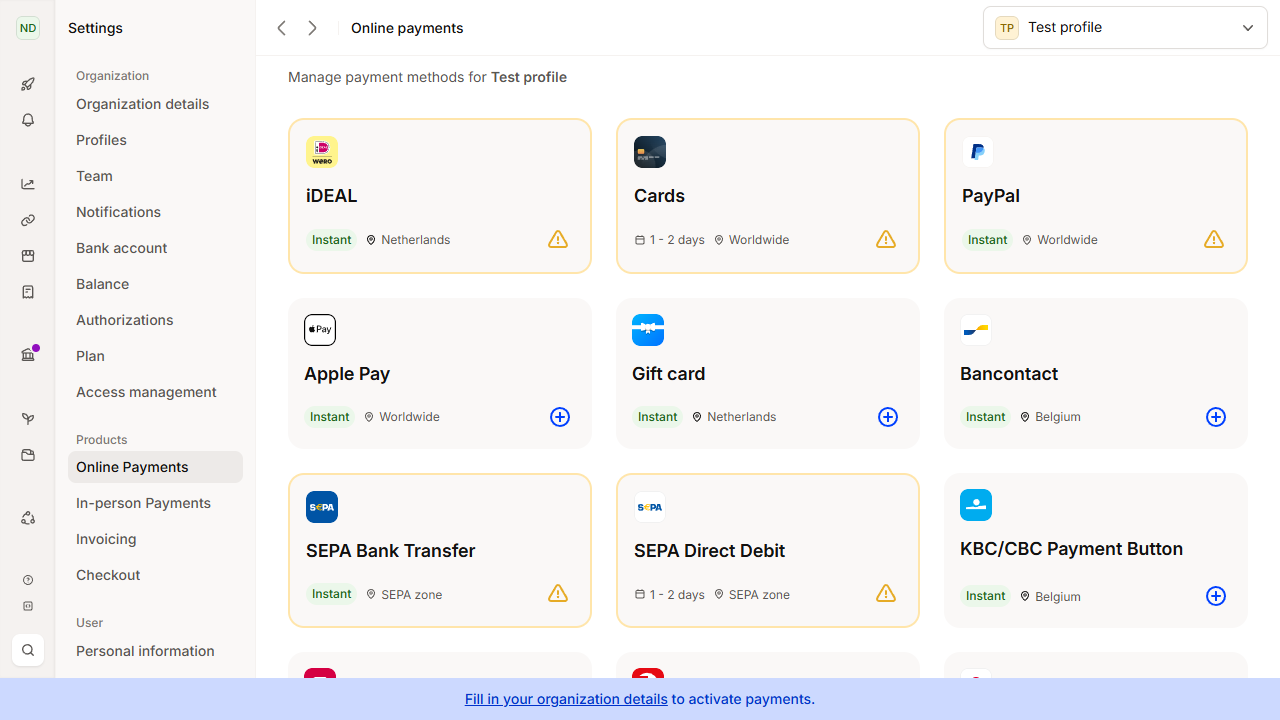
Task: Add Apple Pay with its plus icon
Action: 560,417
